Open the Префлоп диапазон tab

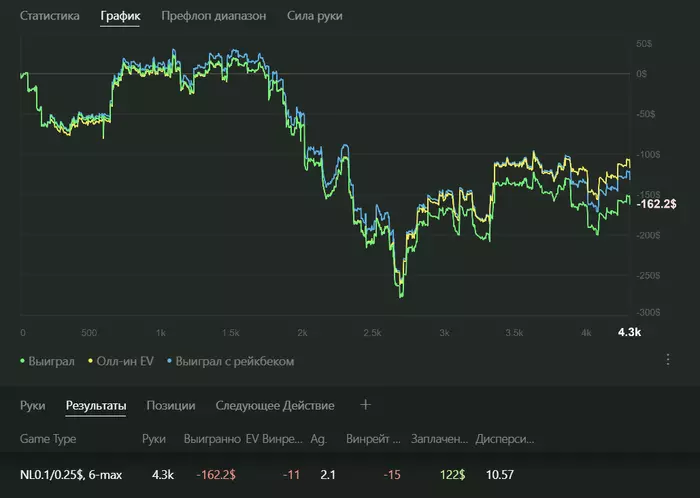[213, 16]
